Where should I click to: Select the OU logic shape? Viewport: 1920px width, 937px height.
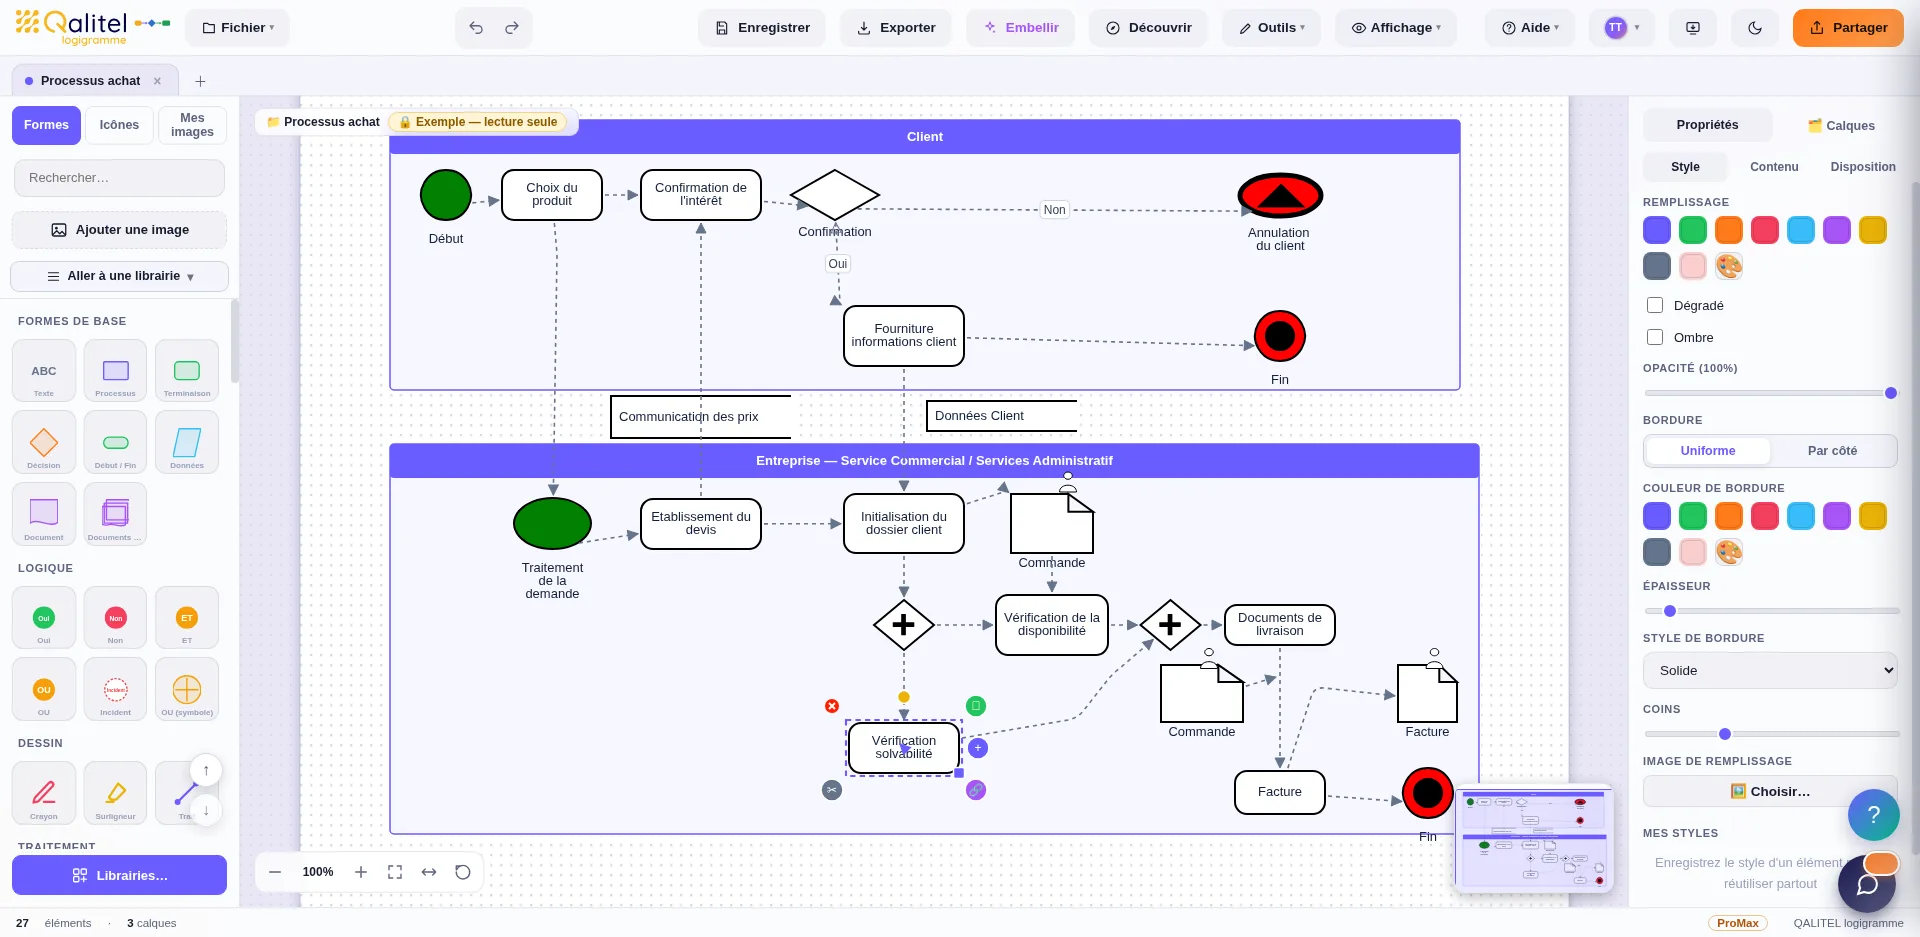click(44, 689)
